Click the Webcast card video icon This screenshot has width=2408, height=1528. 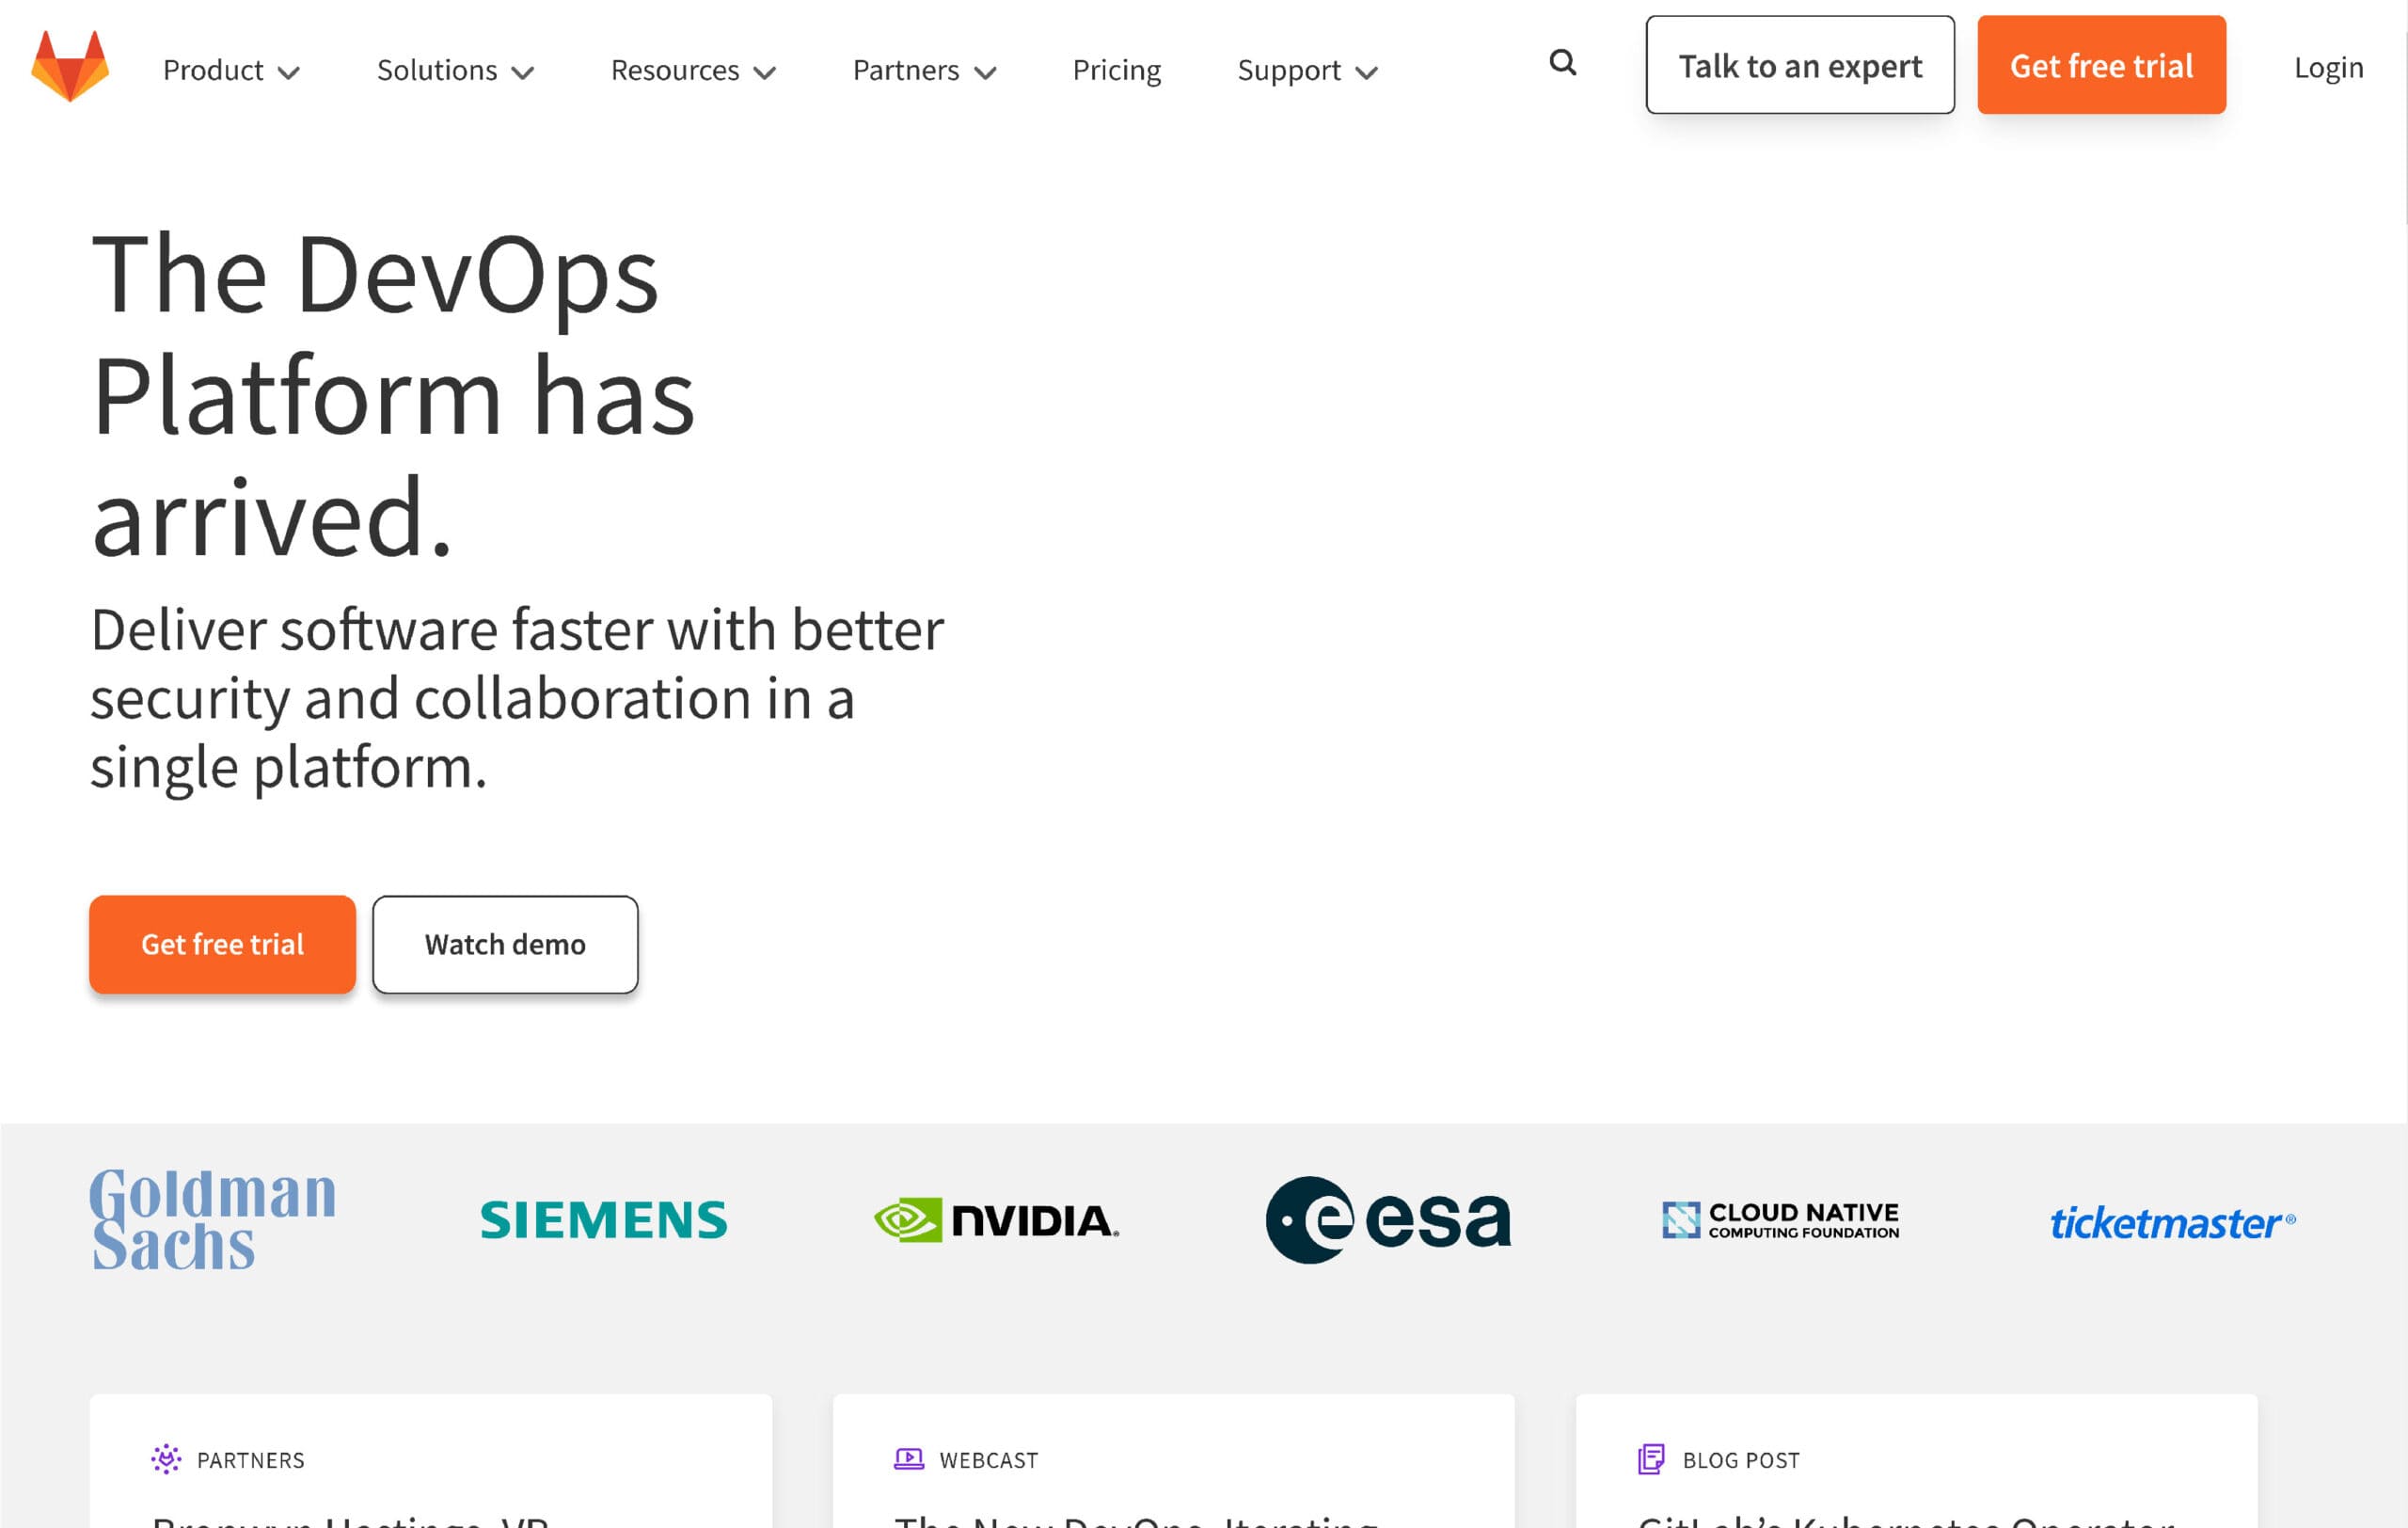(x=908, y=1459)
